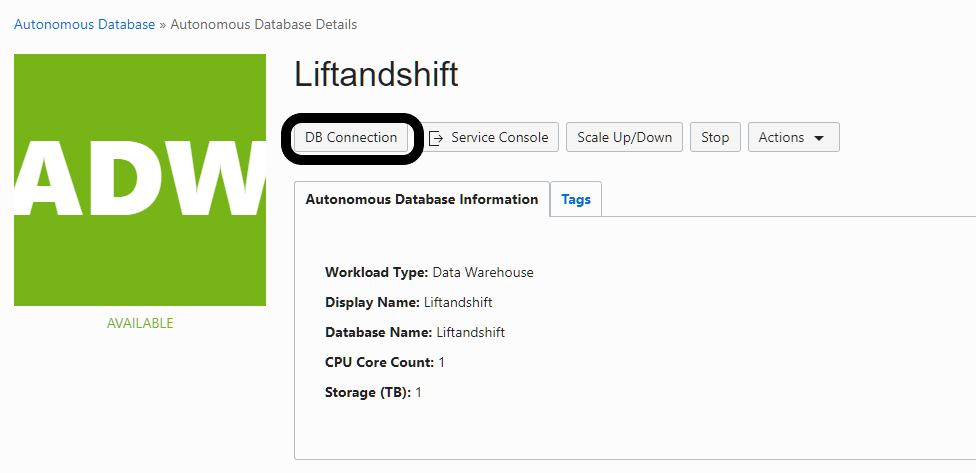Hit the Stop button
Viewport: 976px width, 473px height.
click(714, 137)
